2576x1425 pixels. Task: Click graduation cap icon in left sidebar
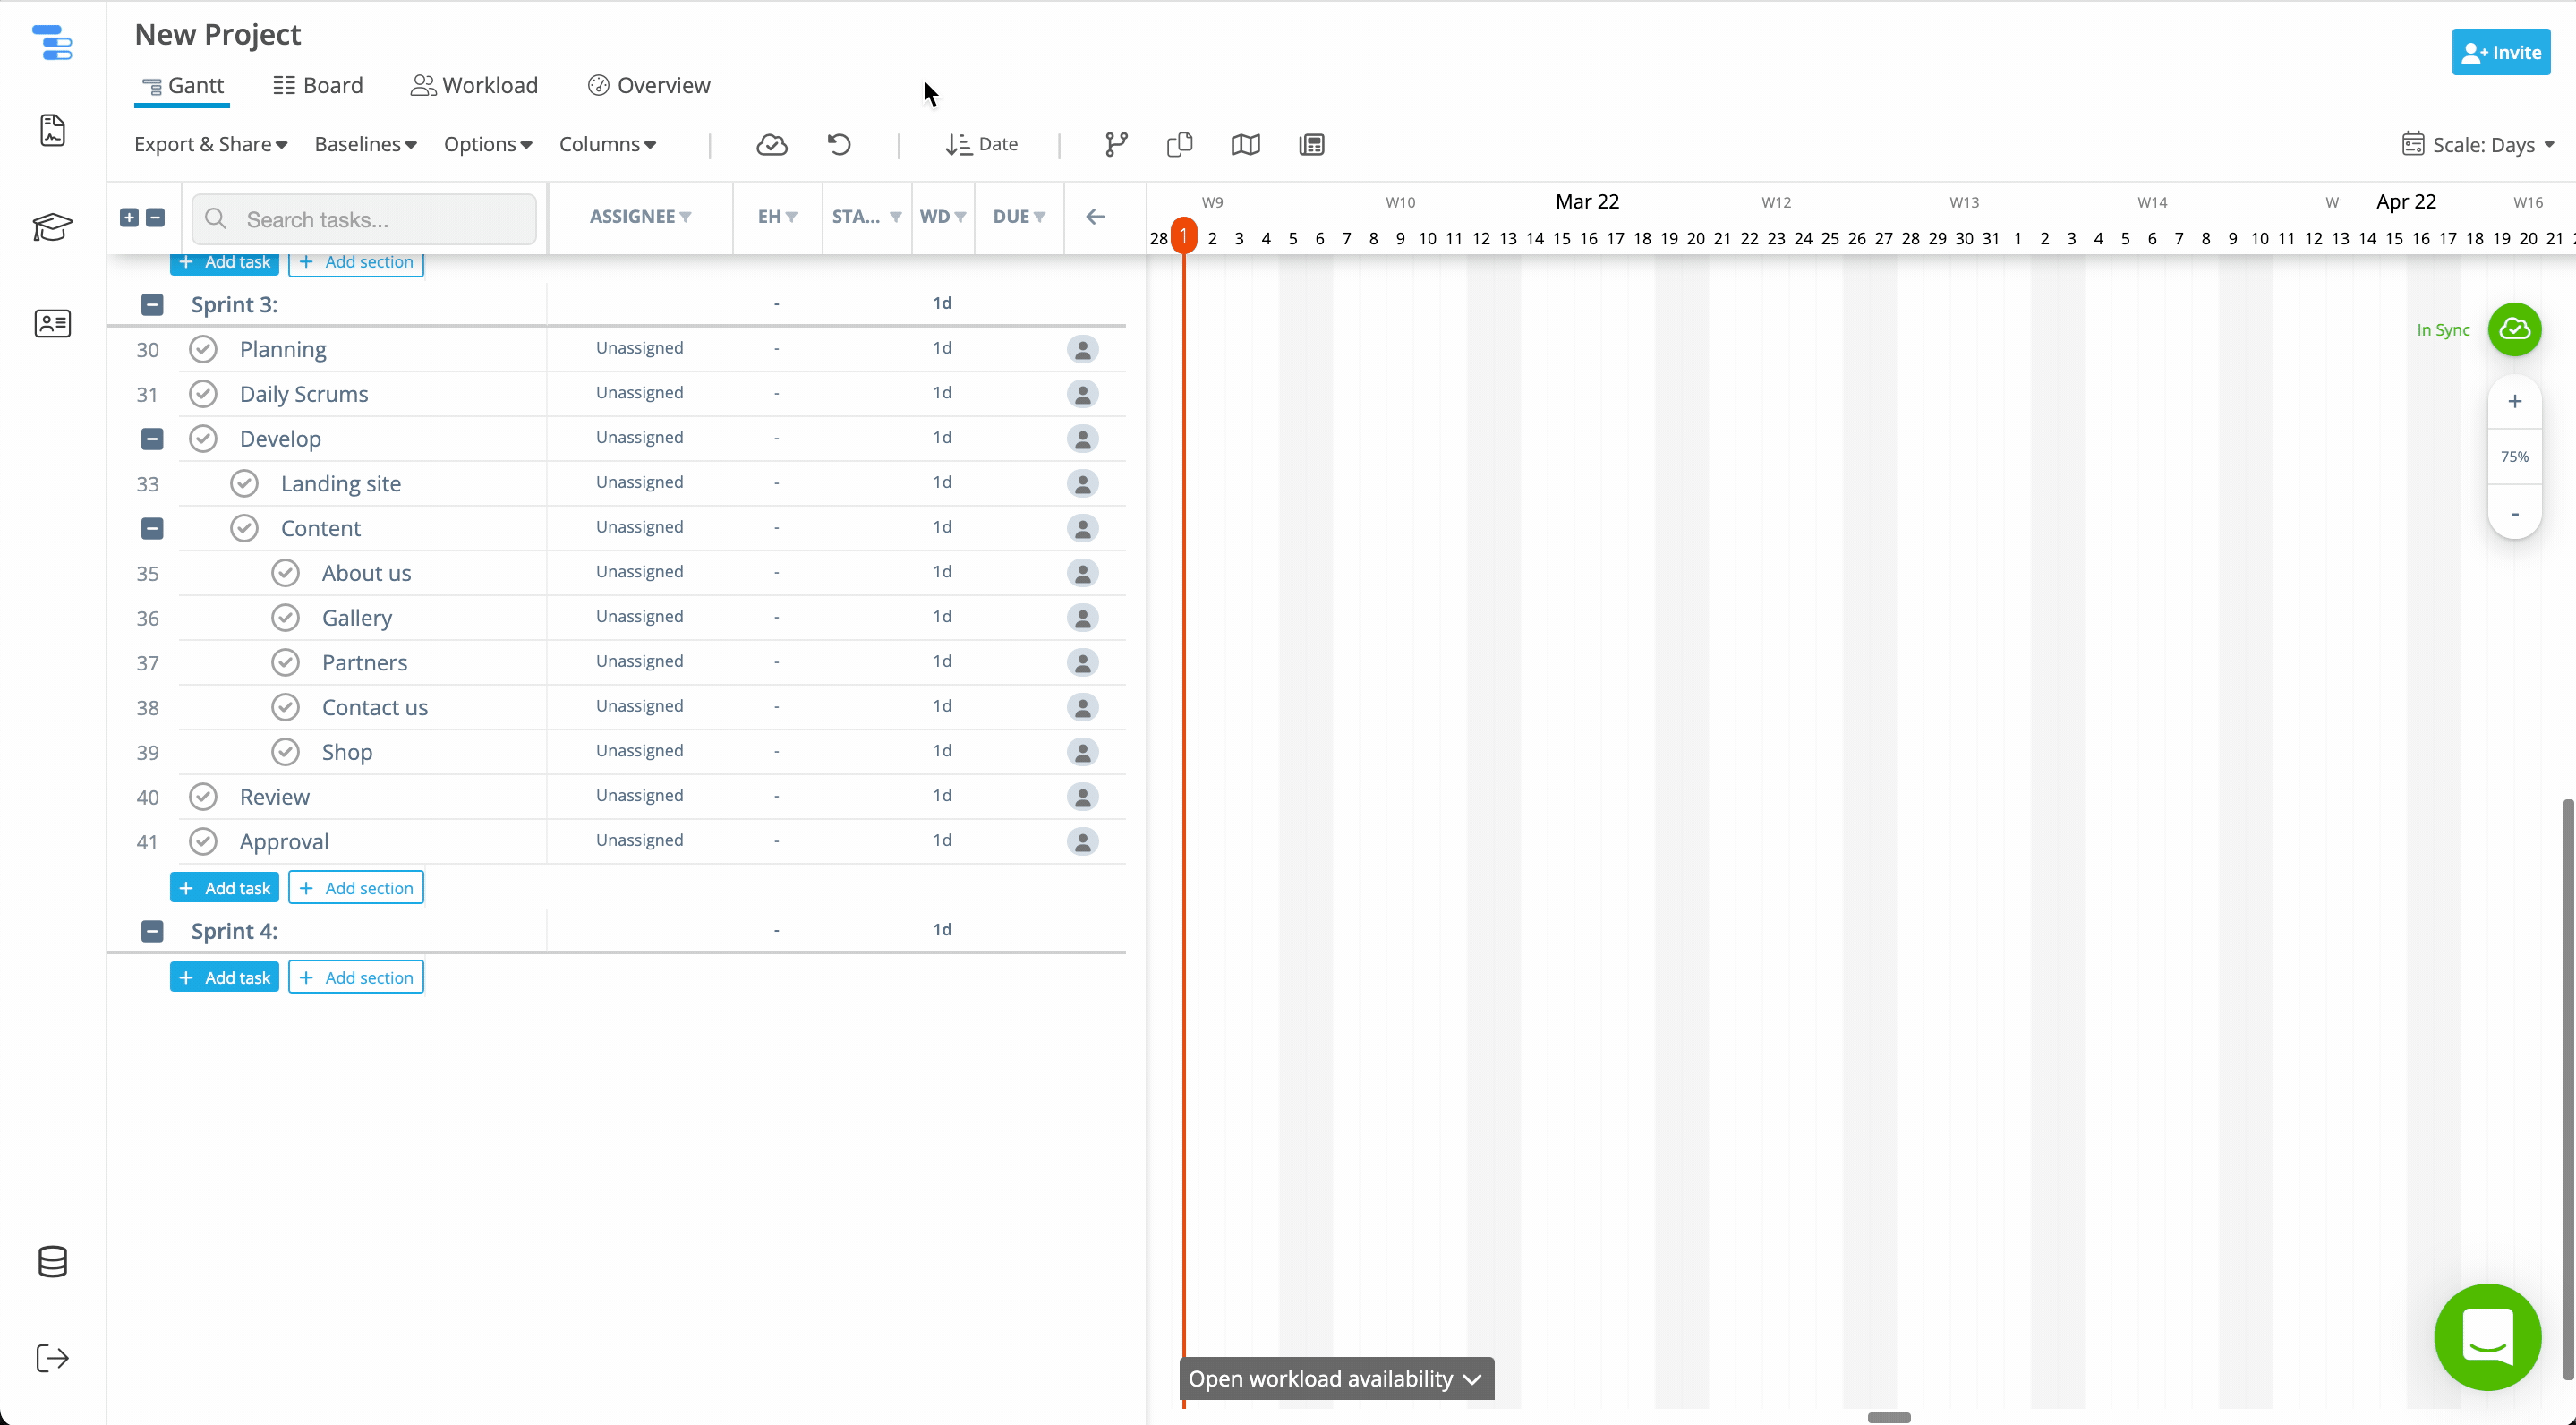point(52,227)
